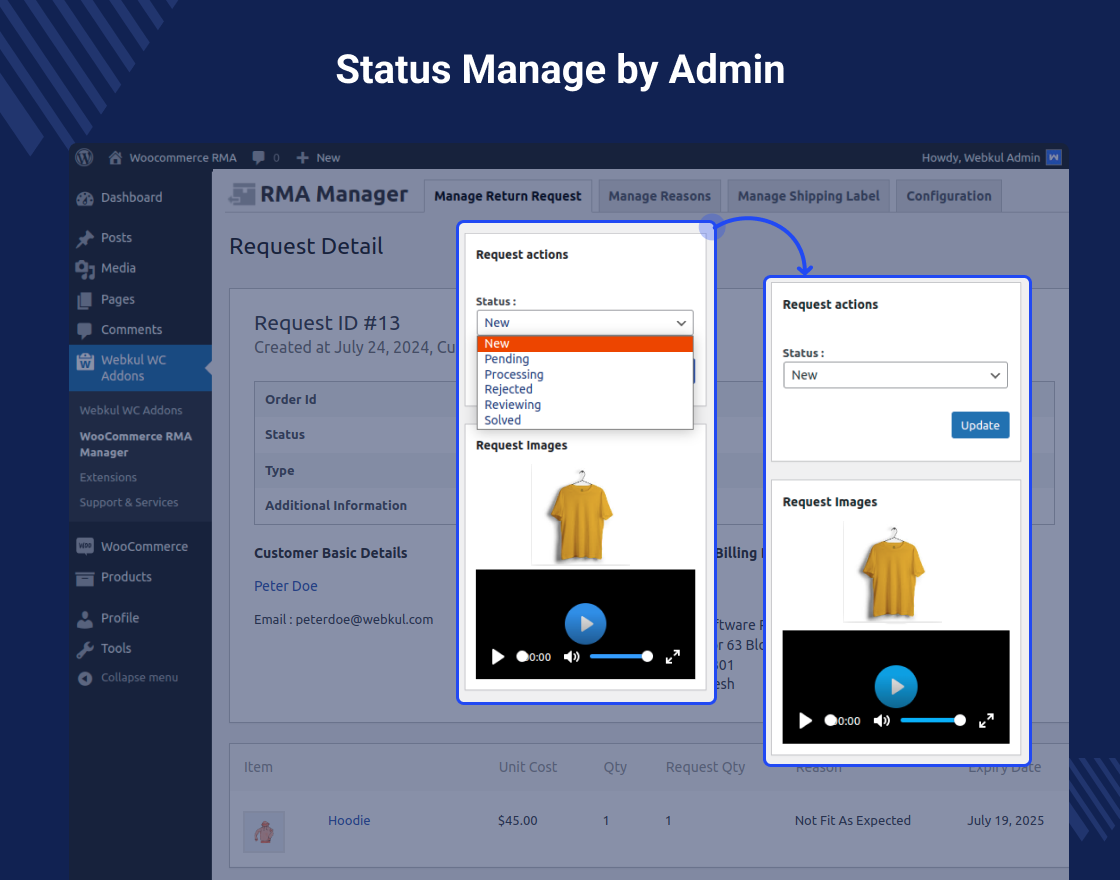Screen dimensions: 1120x880
Task: Click the plus New icon in admin bar
Action: [302, 157]
